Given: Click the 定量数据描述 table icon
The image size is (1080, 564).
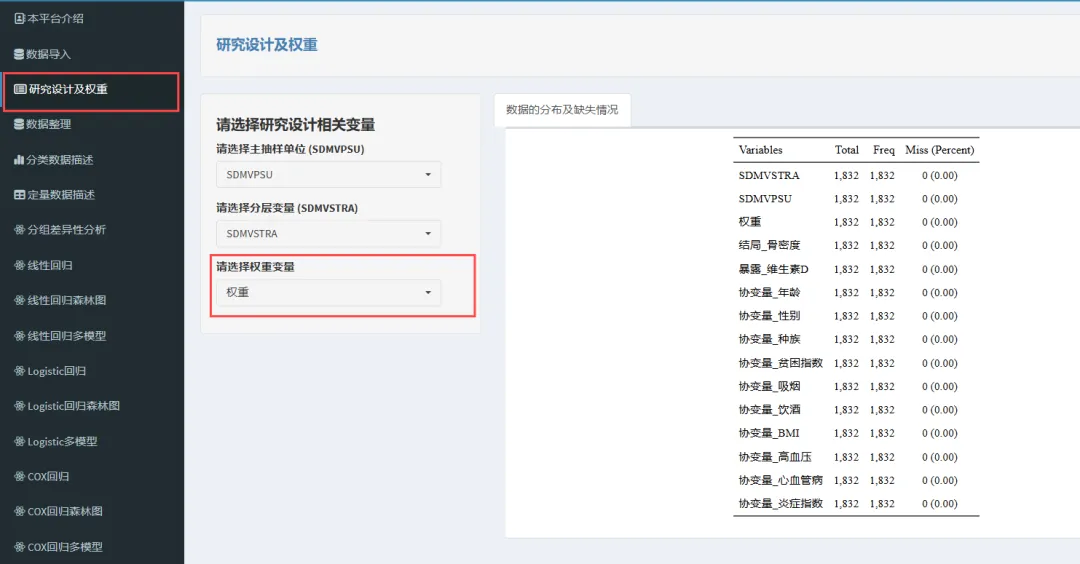Looking at the screenshot, I should point(20,195).
